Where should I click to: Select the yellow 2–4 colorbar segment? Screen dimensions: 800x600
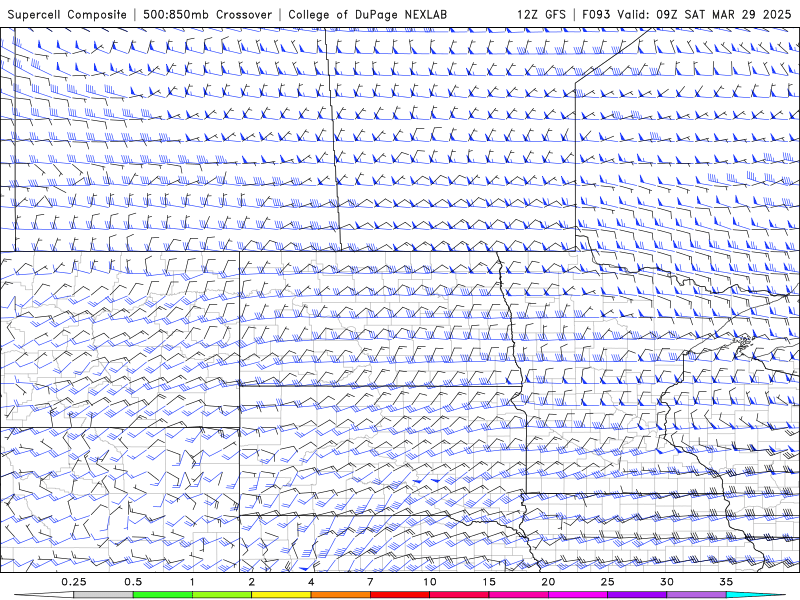click(x=281, y=595)
